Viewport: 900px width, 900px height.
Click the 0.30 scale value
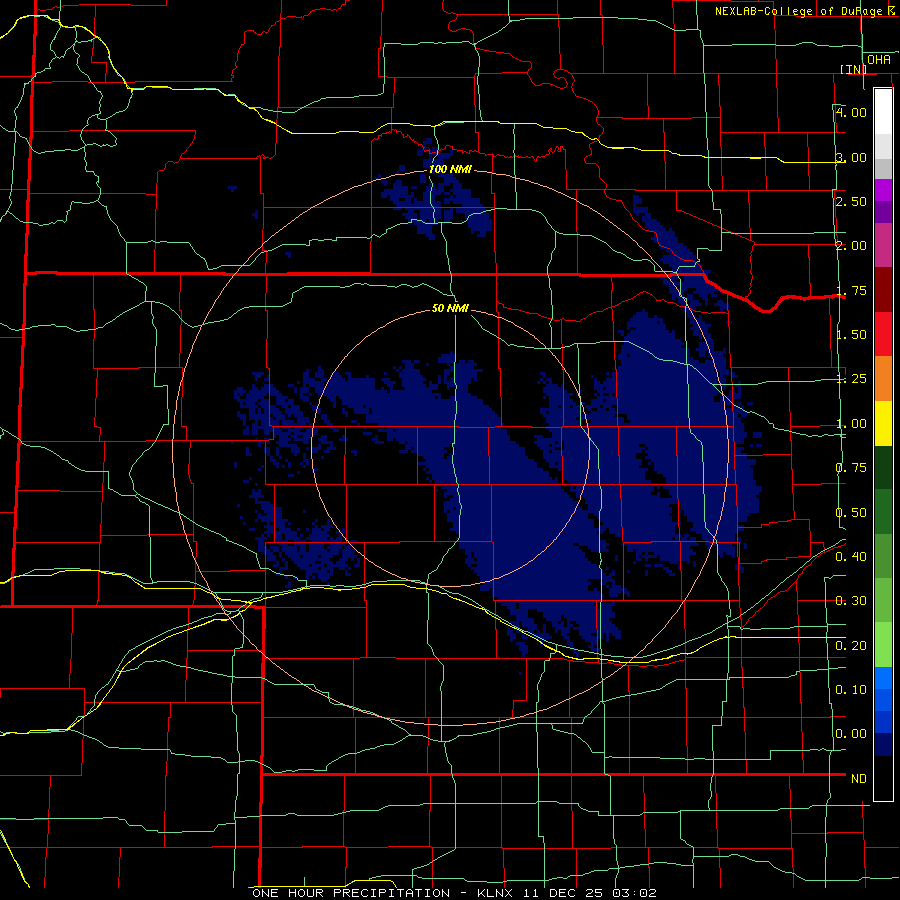coord(851,601)
